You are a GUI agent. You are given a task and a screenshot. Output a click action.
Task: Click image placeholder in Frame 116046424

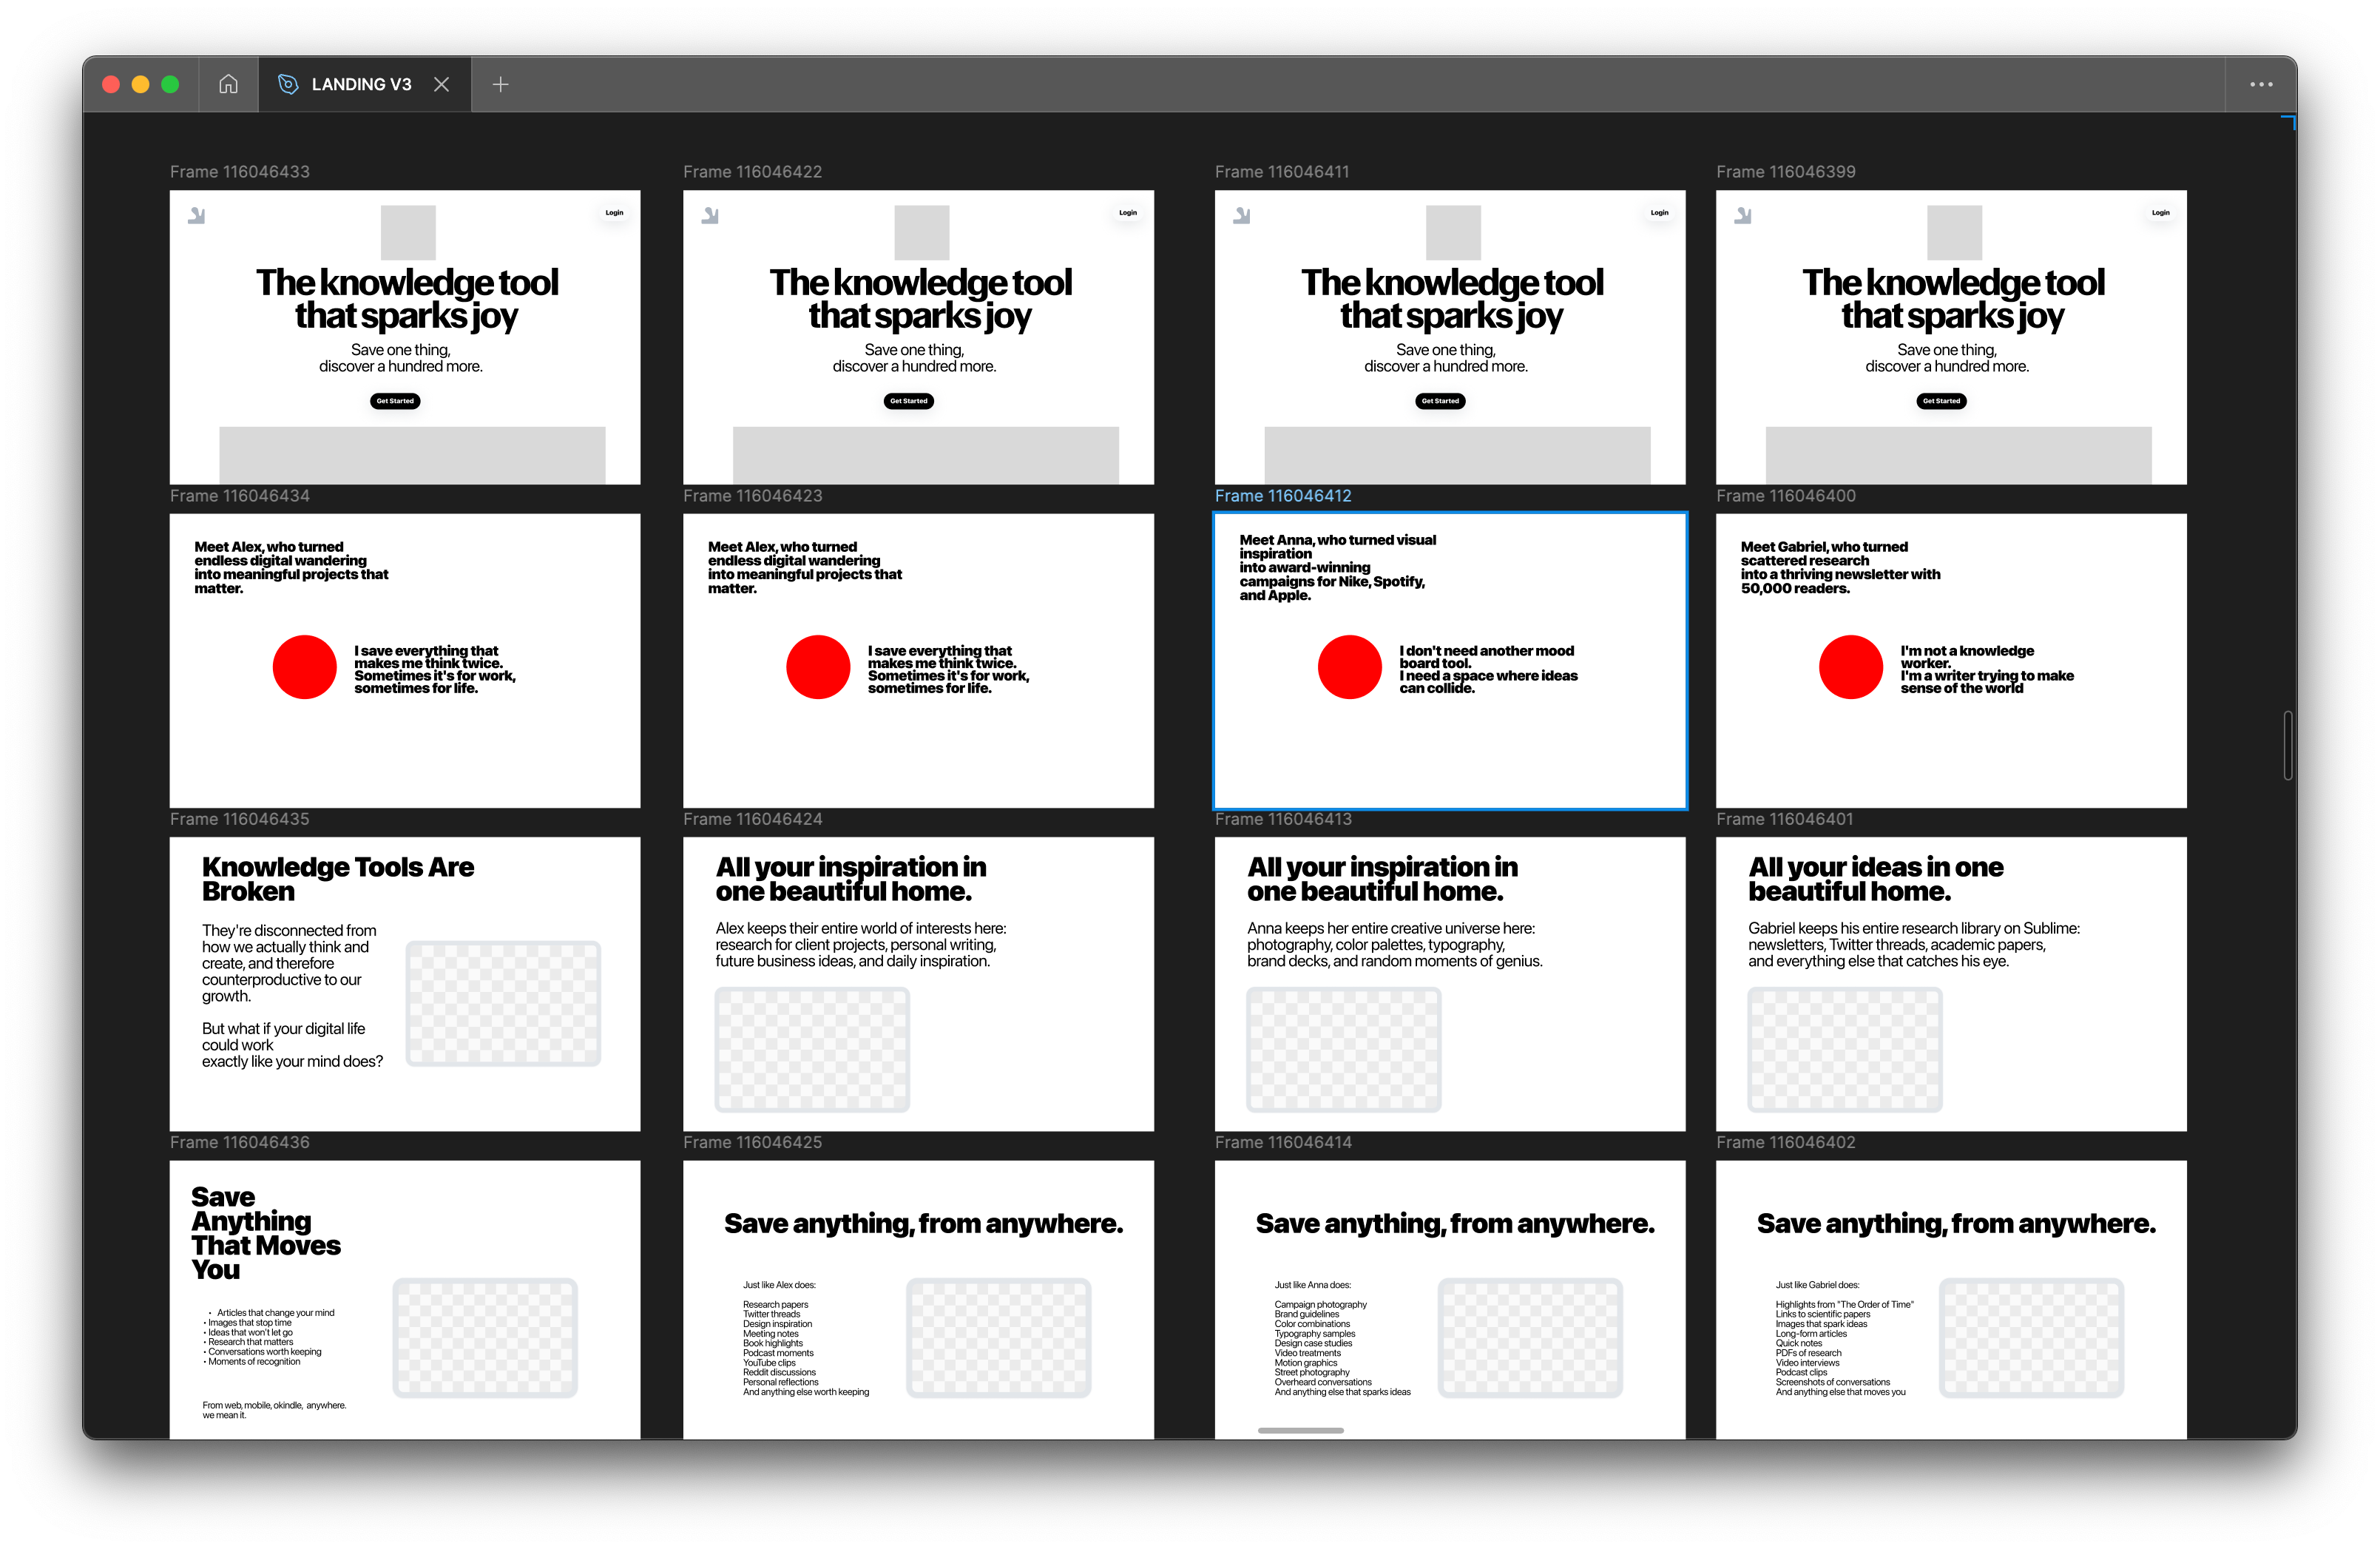pos(812,1049)
